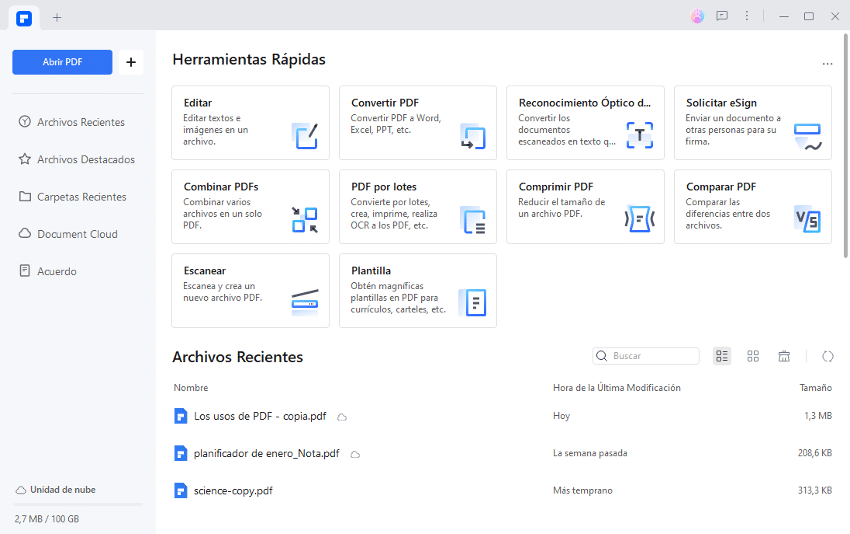Expand the three-dot menu for Herramientas Rápidas
Viewport: 850px width, 534px height.
tap(827, 63)
